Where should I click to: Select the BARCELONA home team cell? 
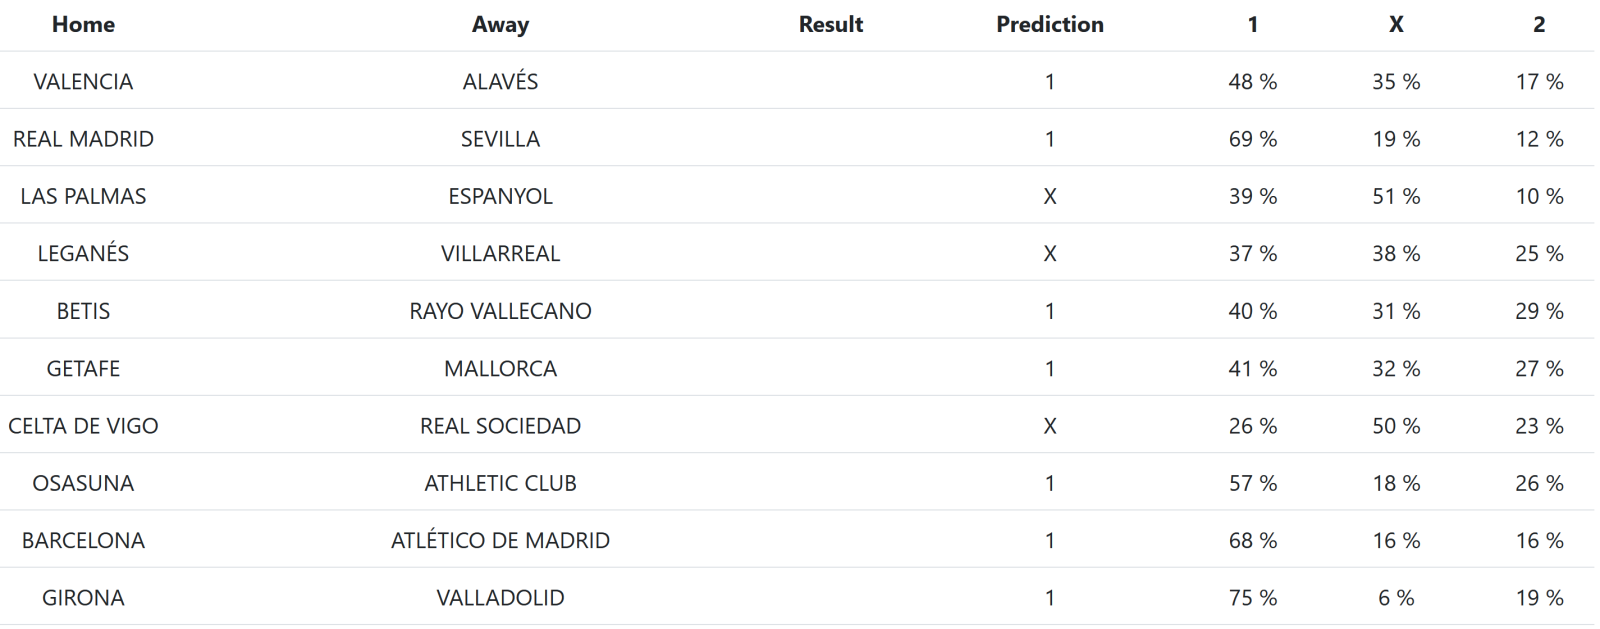(83, 540)
